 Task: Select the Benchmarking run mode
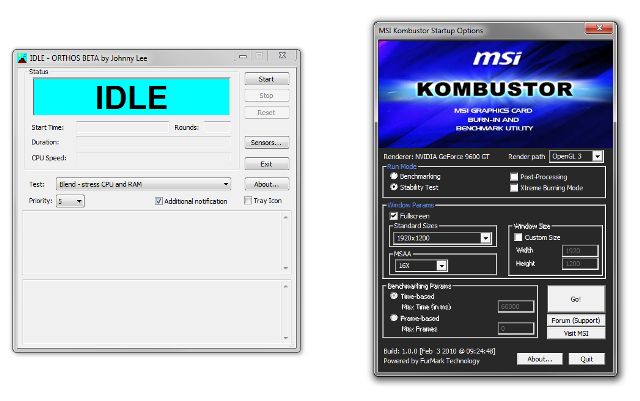point(393,176)
